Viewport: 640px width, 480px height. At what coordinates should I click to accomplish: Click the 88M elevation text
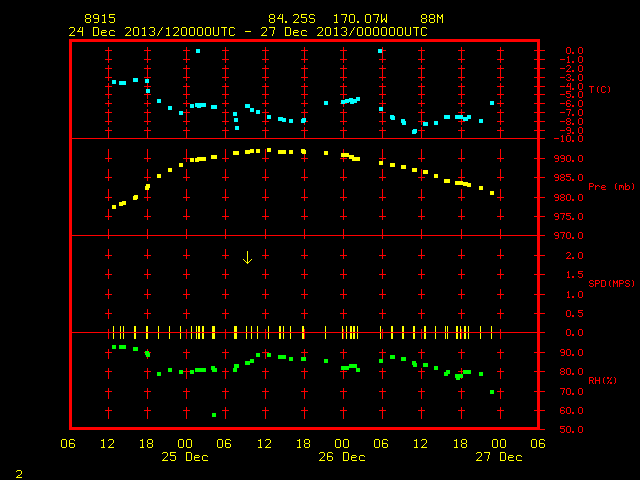point(432,19)
